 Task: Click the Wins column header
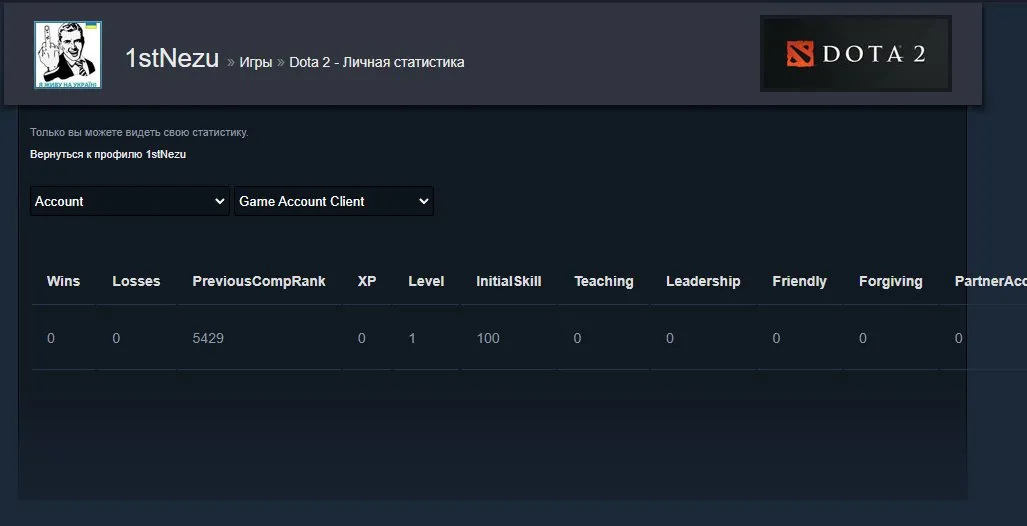64,282
